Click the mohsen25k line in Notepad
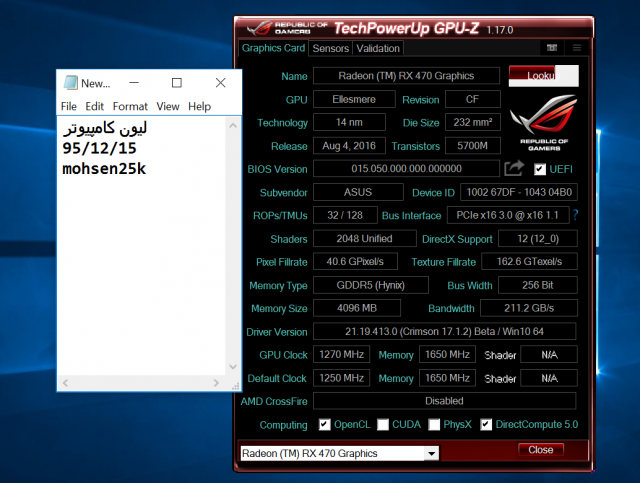This screenshot has width=640, height=483. tap(104, 169)
